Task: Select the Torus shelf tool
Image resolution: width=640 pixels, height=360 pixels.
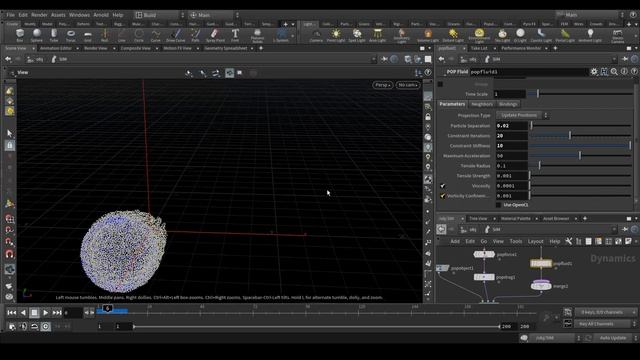Action: point(71,35)
